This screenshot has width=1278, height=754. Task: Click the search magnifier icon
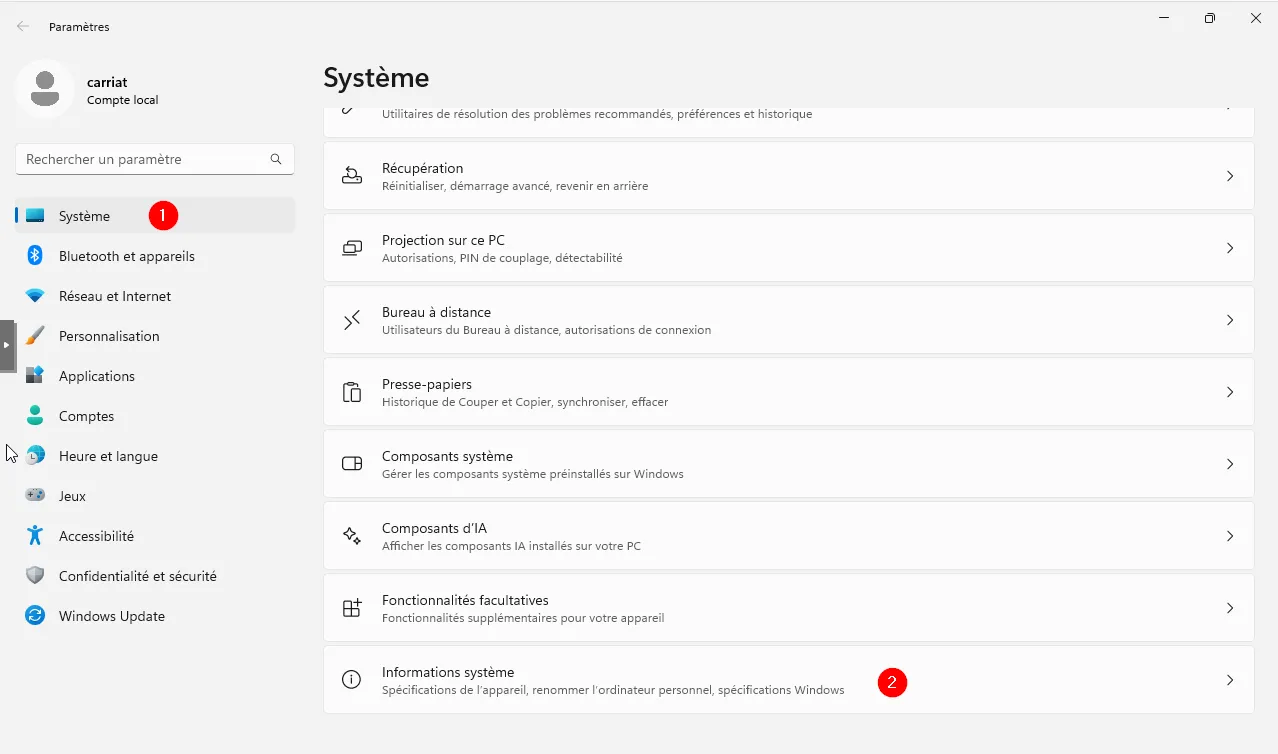(276, 159)
